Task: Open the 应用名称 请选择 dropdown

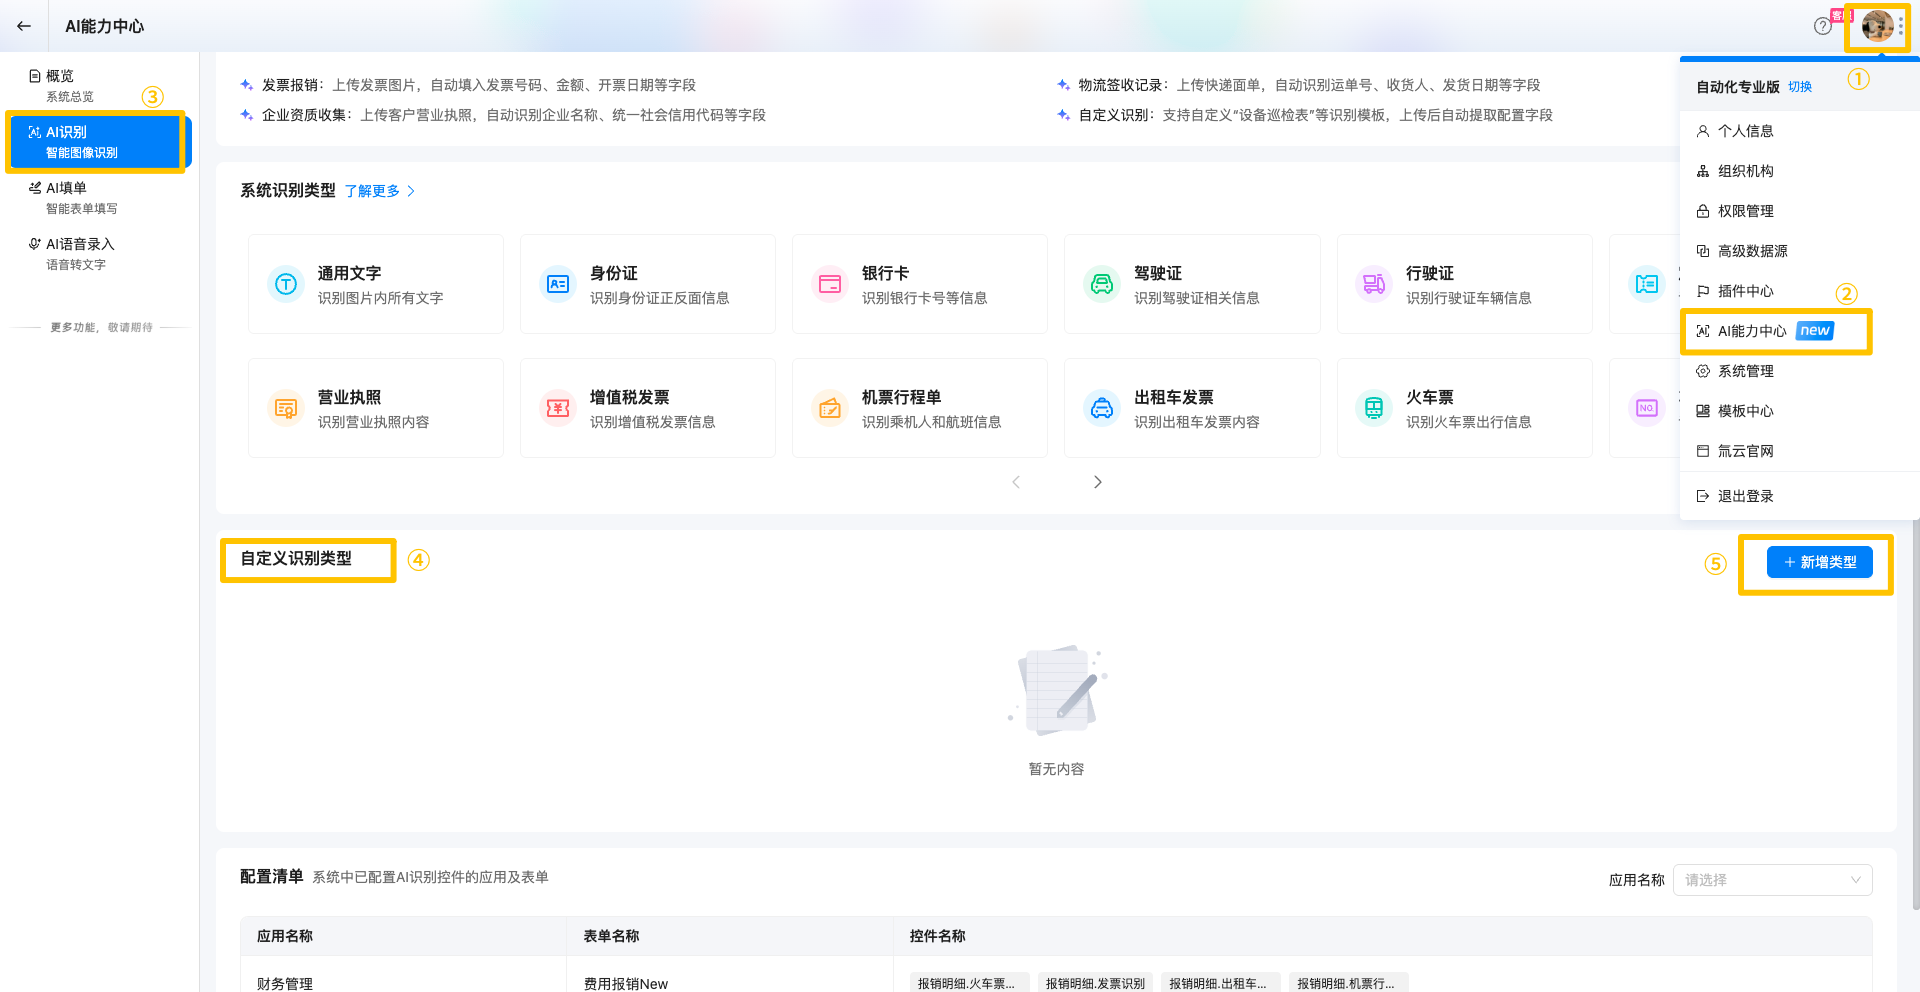Action: (1771, 880)
